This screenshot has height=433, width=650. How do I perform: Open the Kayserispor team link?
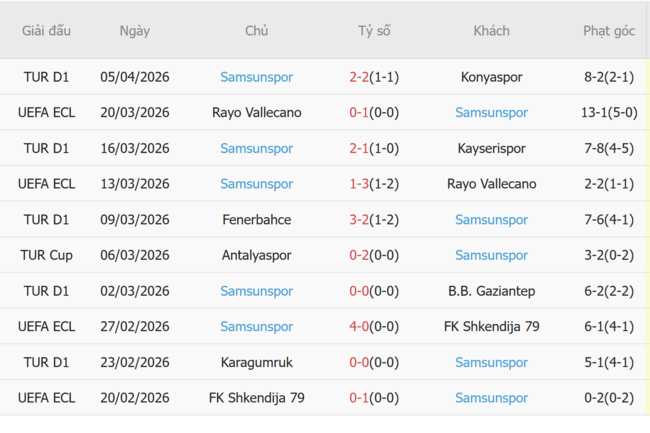click(x=491, y=149)
